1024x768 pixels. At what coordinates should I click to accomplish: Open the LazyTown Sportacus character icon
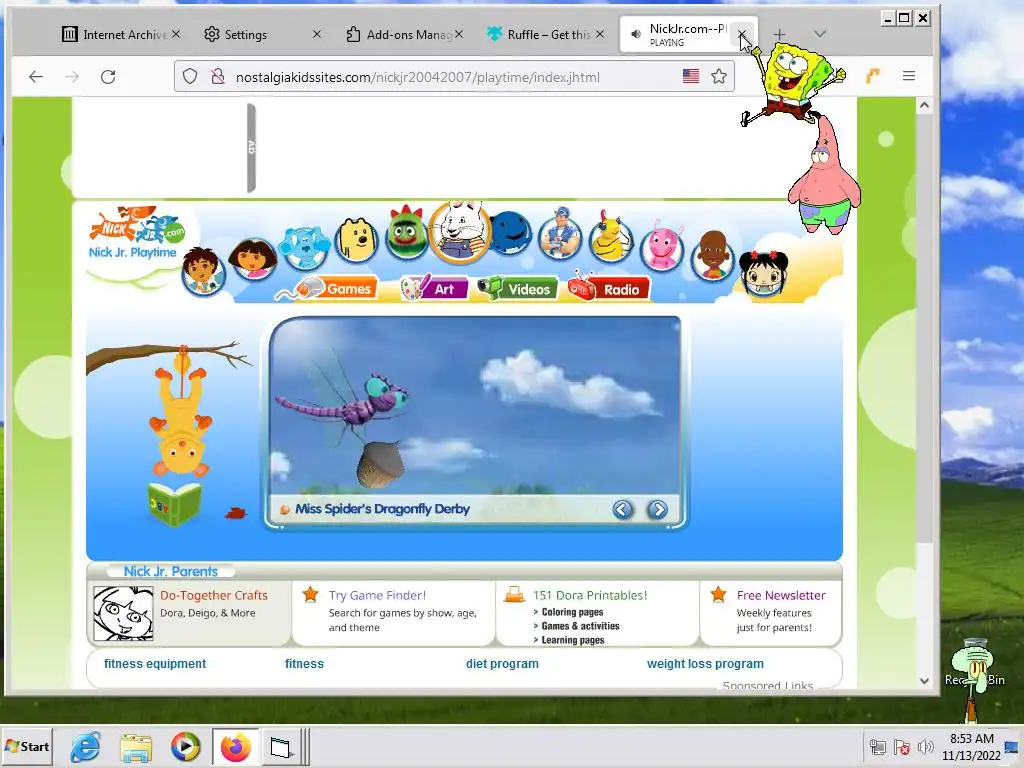coord(560,234)
